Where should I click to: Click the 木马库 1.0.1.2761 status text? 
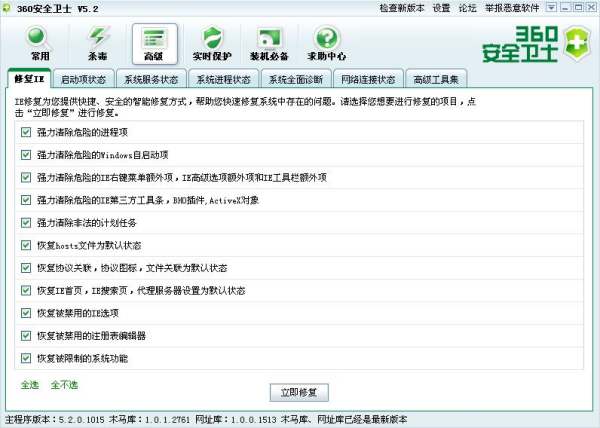point(149,420)
